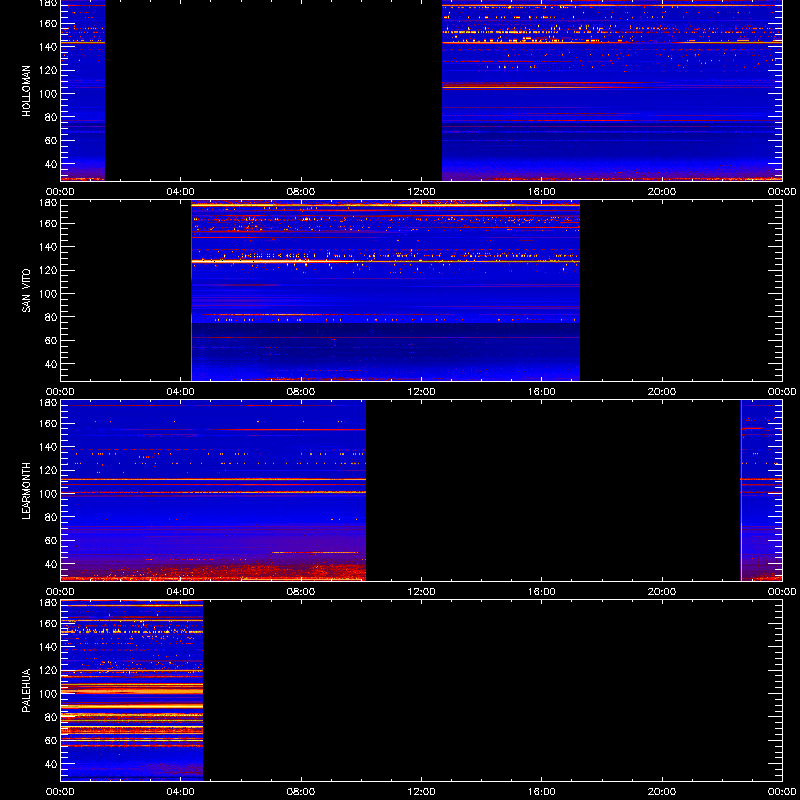Choose 16:00 time label under Learmonth plot
The height and width of the screenshot is (800, 800).
click(x=542, y=592)
